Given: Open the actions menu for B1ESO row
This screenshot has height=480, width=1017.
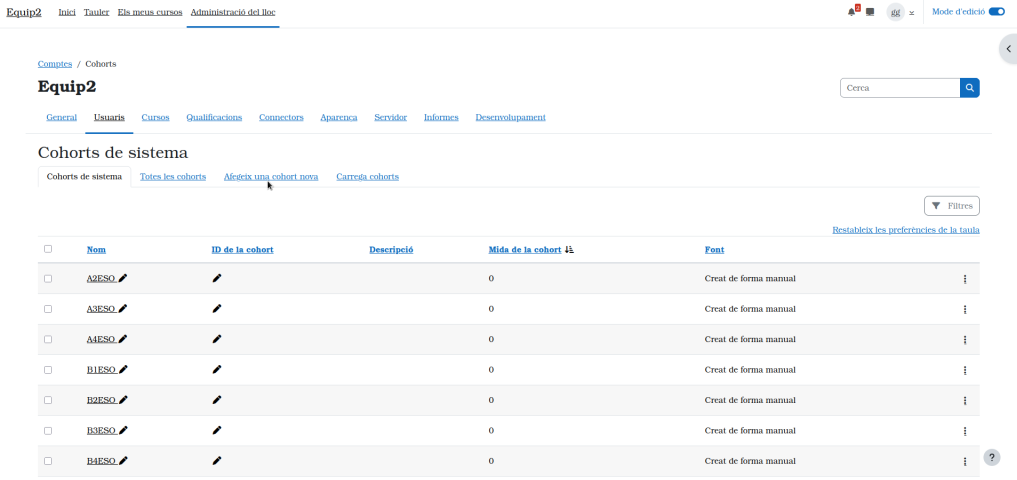Looking at the screenshot, I should click(x=965, y=370).
